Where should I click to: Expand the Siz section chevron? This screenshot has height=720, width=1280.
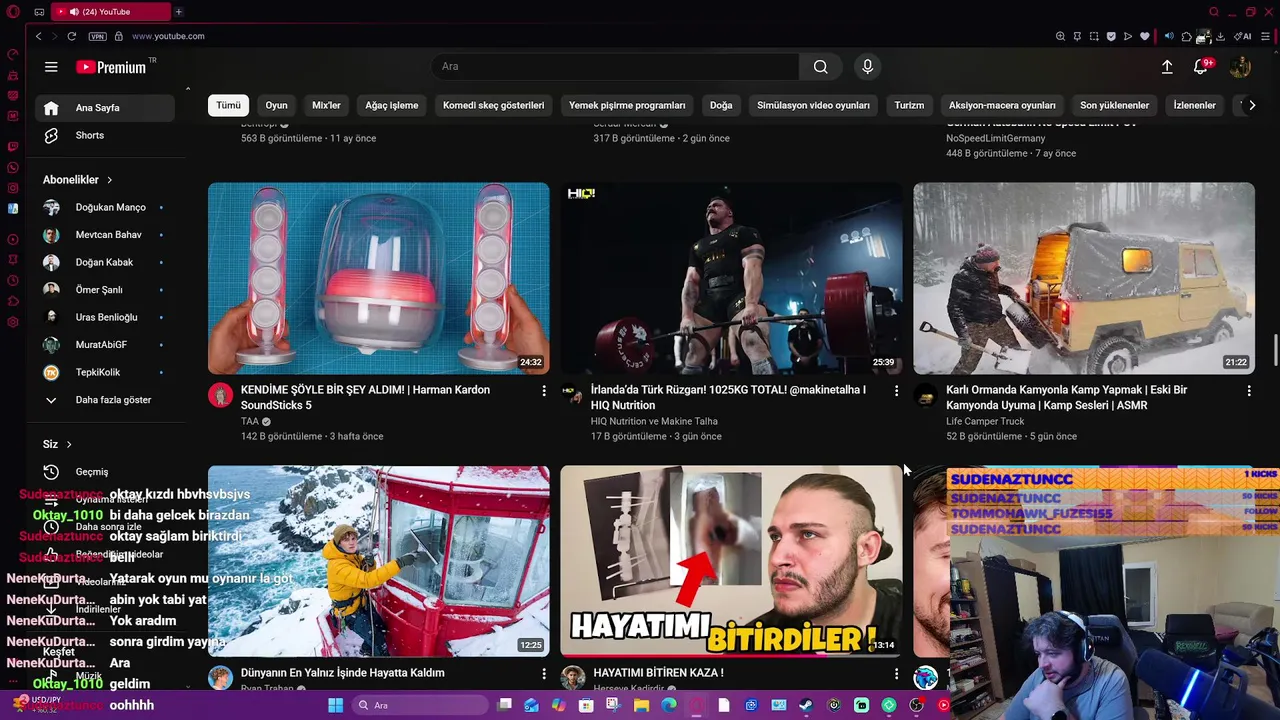click(x=69, y=444)
